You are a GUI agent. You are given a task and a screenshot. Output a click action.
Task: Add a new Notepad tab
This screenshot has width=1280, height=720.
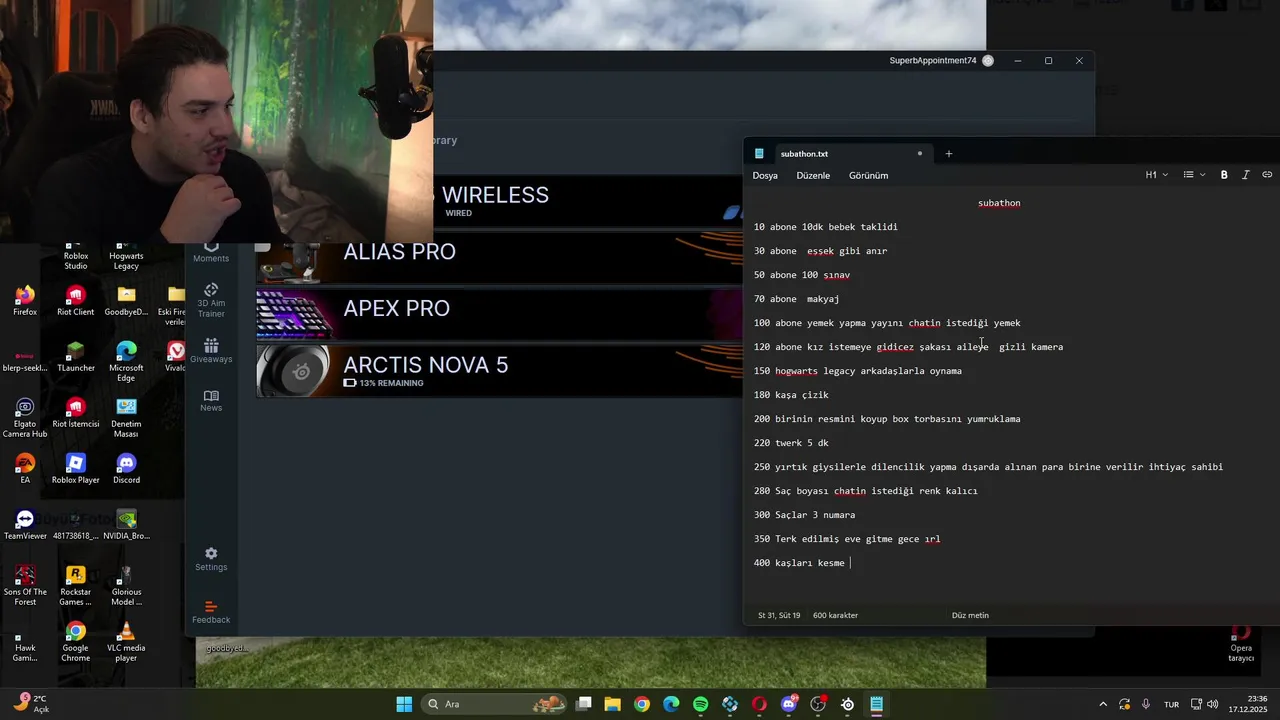click(x=949, y=154)
